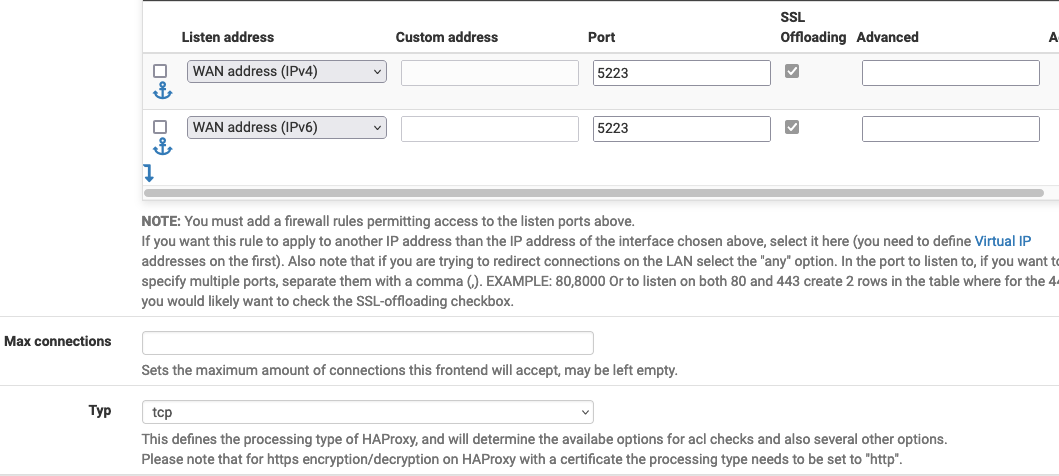Open the WAN address (IPv4) listen address dropdown

(286, 72)
